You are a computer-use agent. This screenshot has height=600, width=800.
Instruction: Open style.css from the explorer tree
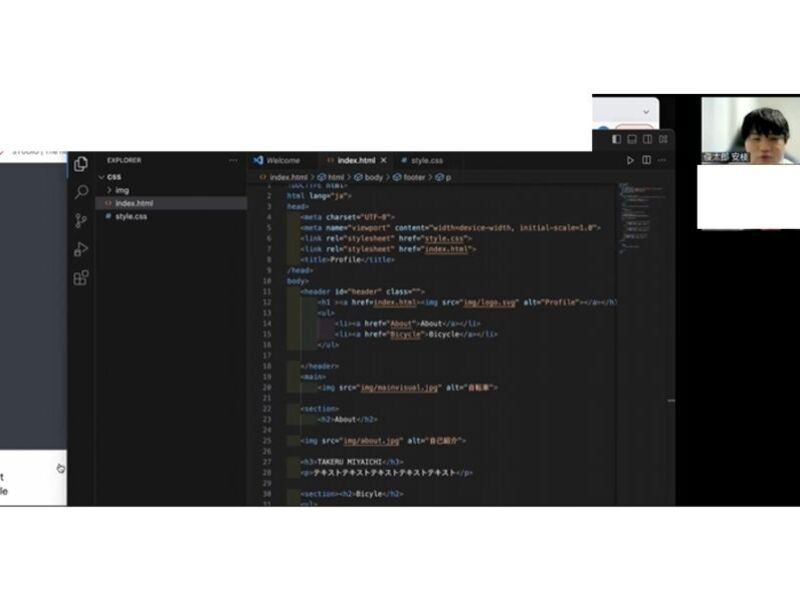130,216
